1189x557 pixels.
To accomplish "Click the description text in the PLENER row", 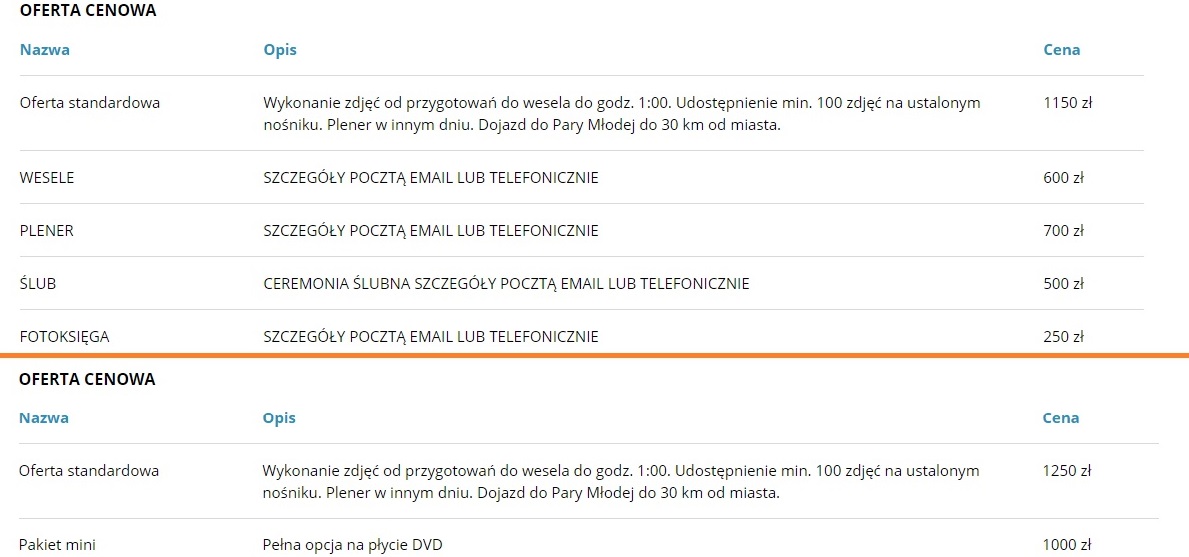I will pos(431,231).
